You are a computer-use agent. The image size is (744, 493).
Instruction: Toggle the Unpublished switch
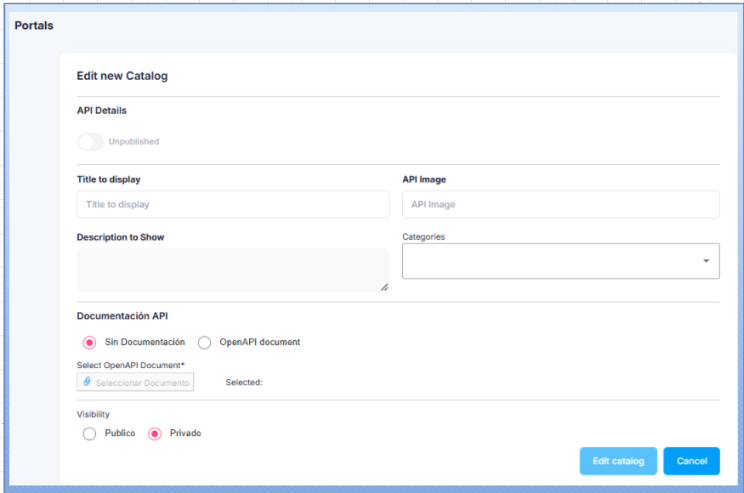coord(91,142)
